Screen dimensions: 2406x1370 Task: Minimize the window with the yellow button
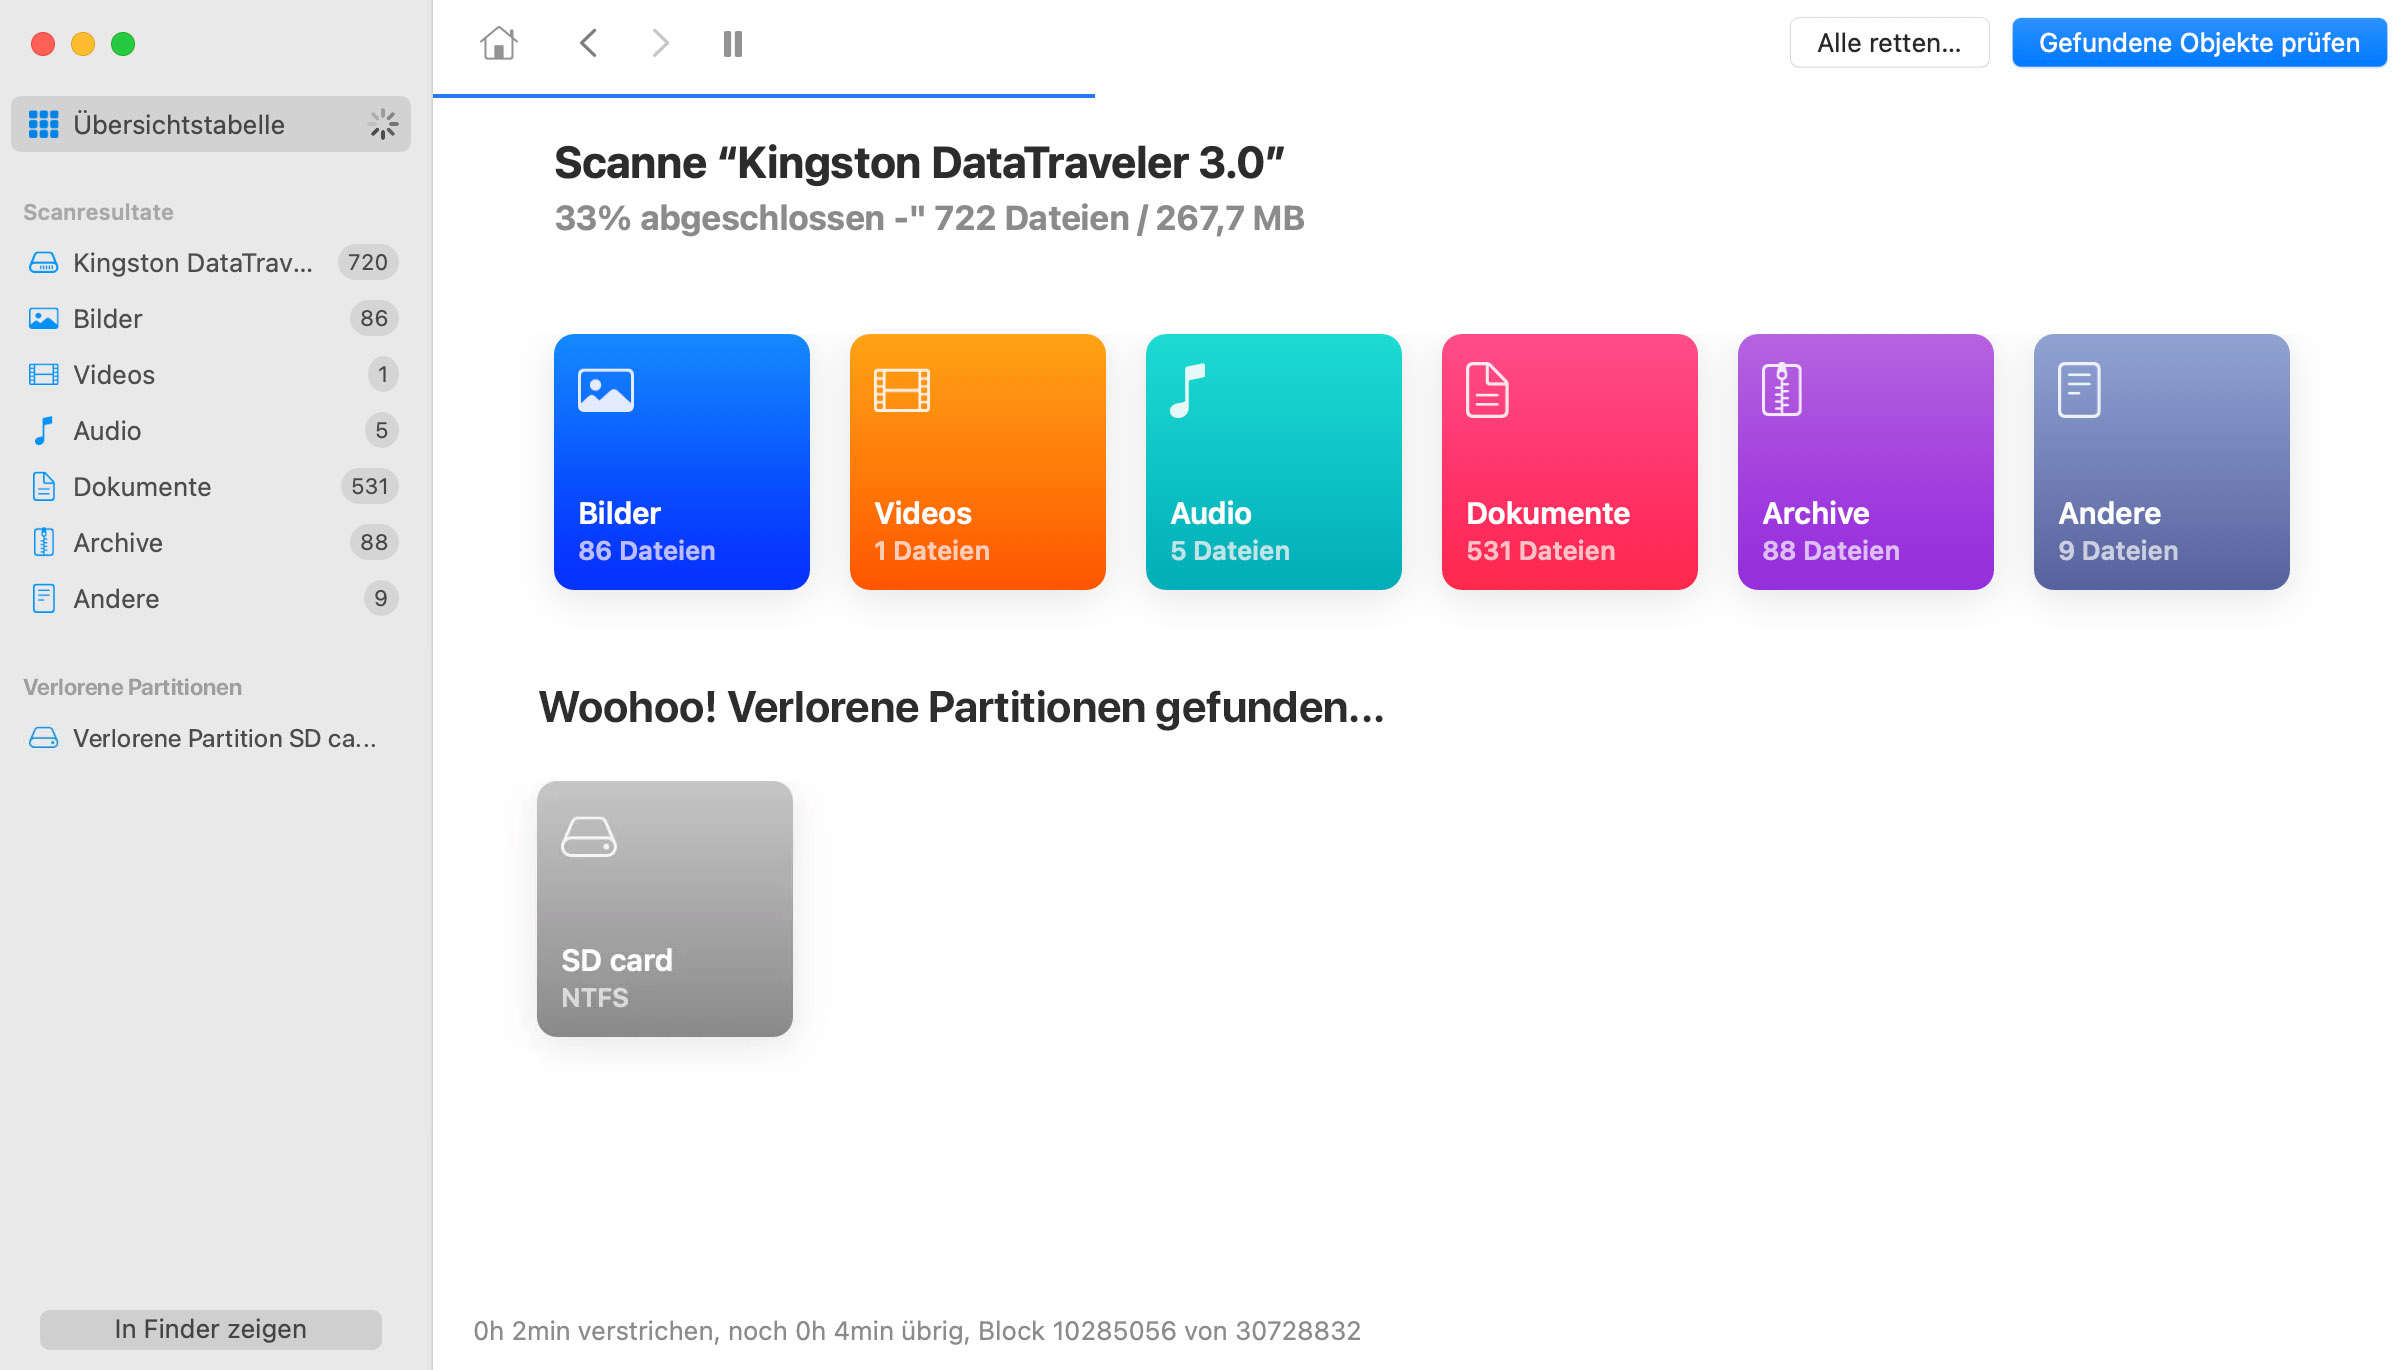pyautogui.click(x=83, y=44)
